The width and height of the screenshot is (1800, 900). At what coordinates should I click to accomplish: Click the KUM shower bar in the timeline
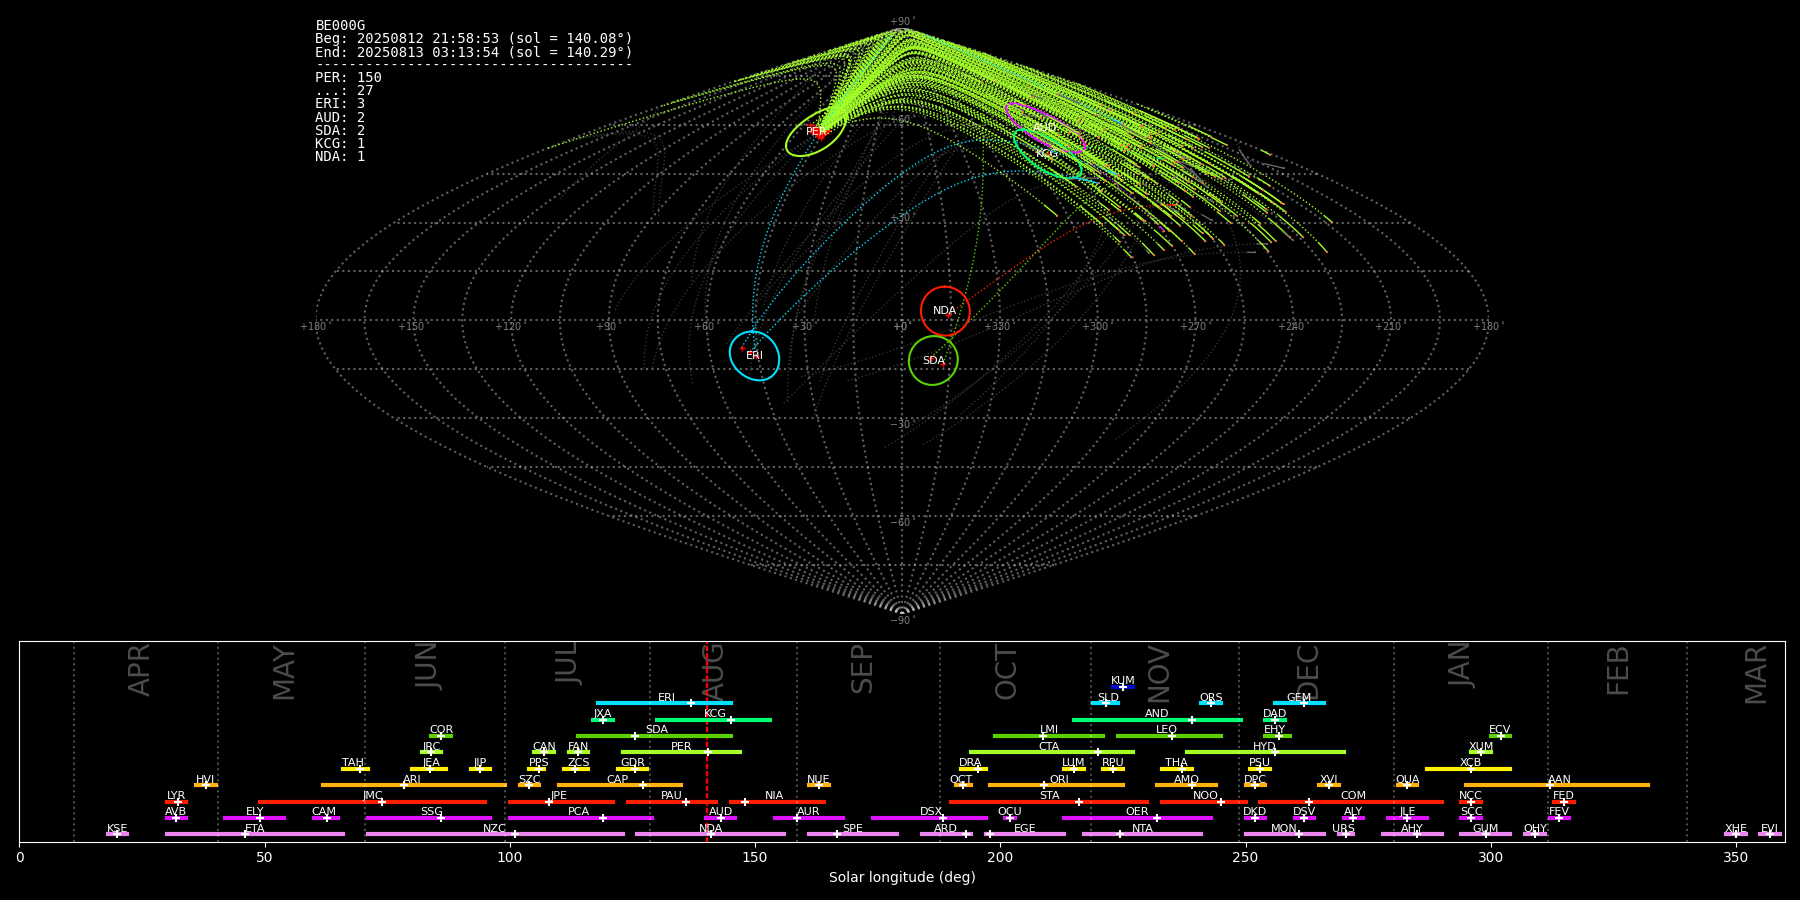[1123, 687]
